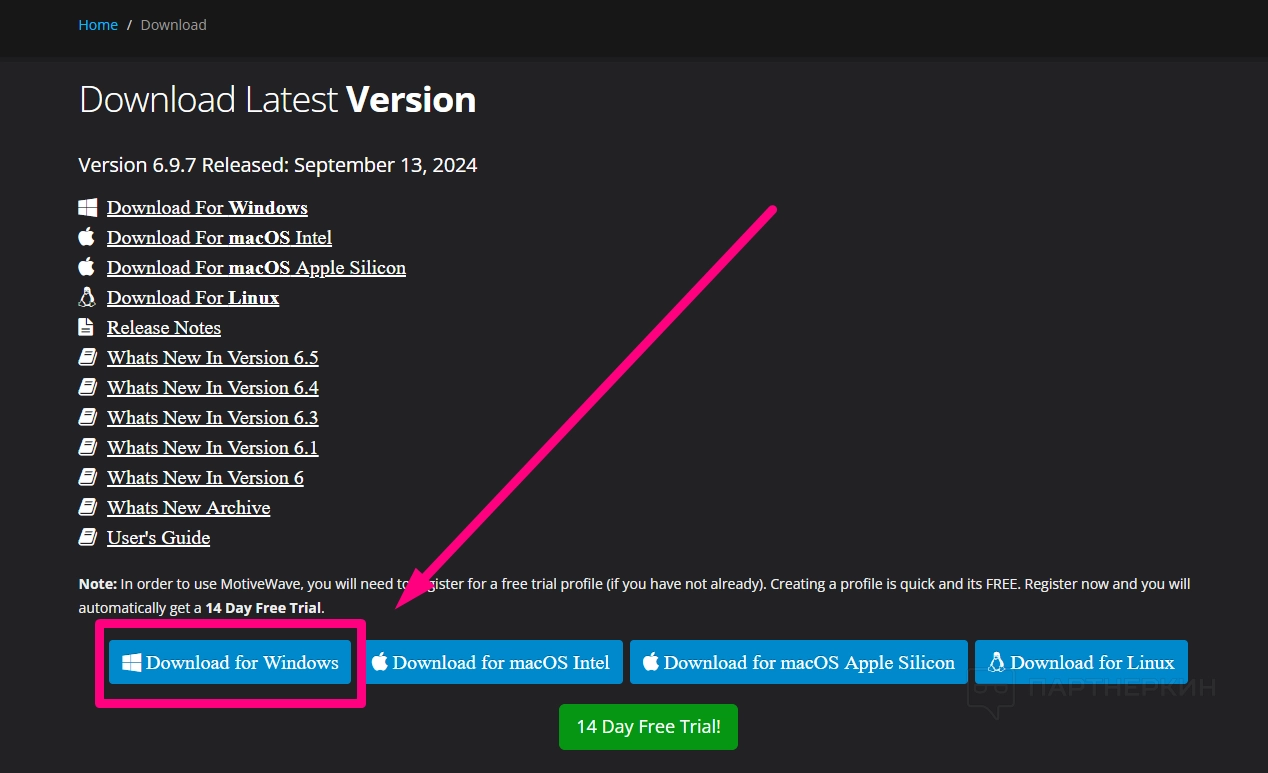Click the blue Download for Linux button

(1081, 662)
